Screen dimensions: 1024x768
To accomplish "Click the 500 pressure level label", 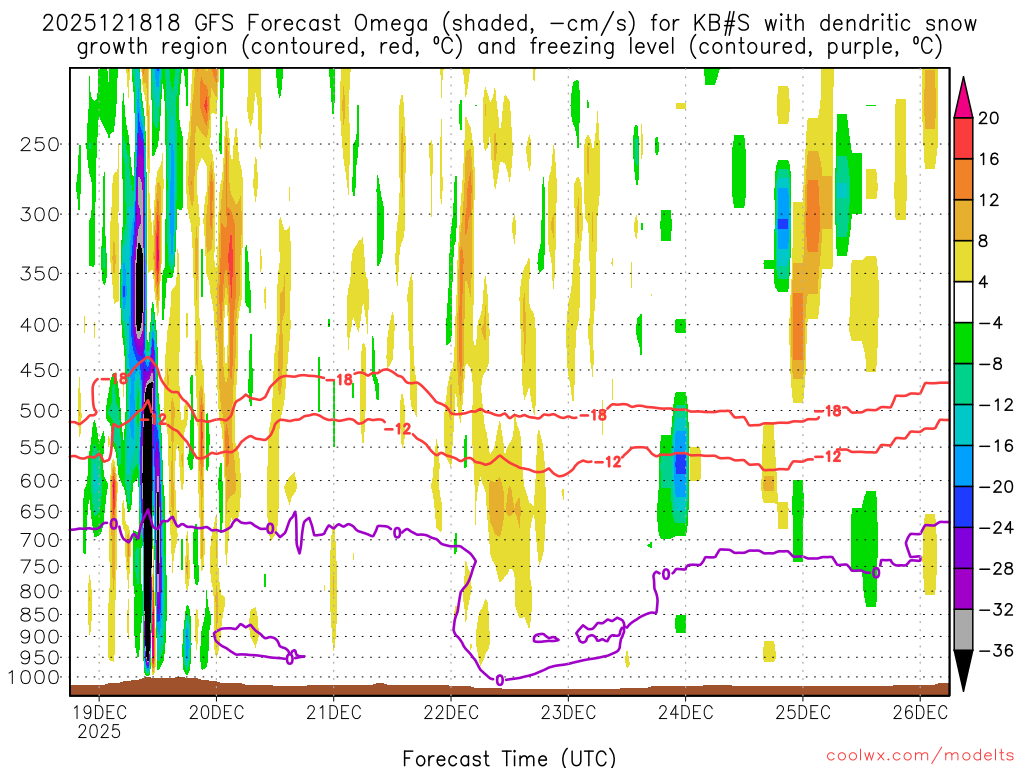I will click(x=40, y=411).
